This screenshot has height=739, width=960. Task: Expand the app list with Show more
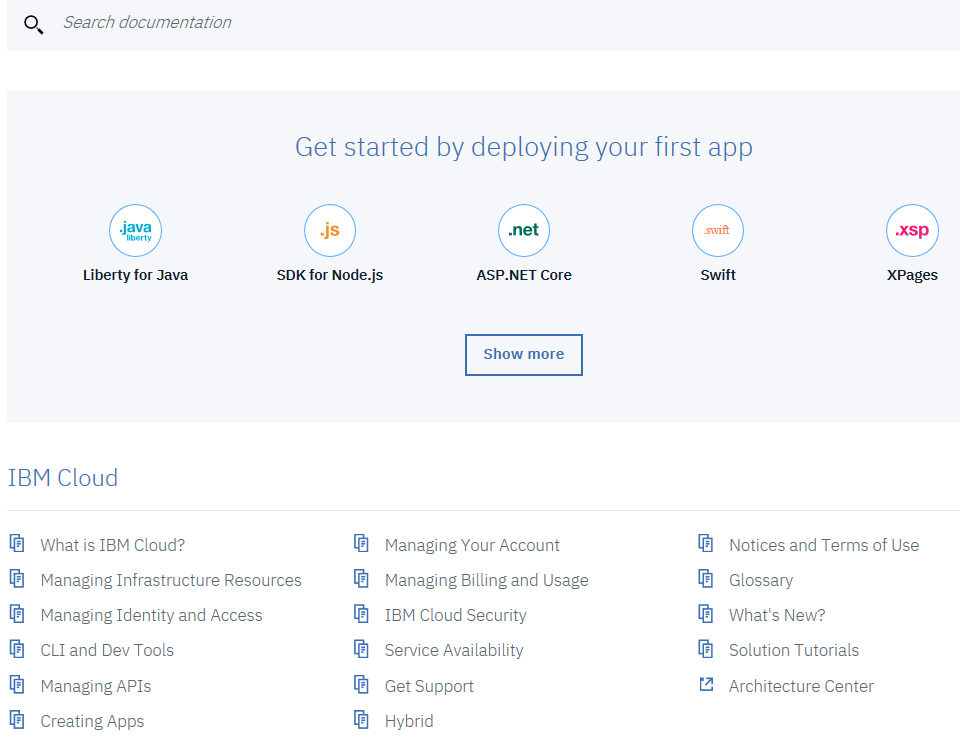click(523, 354)
